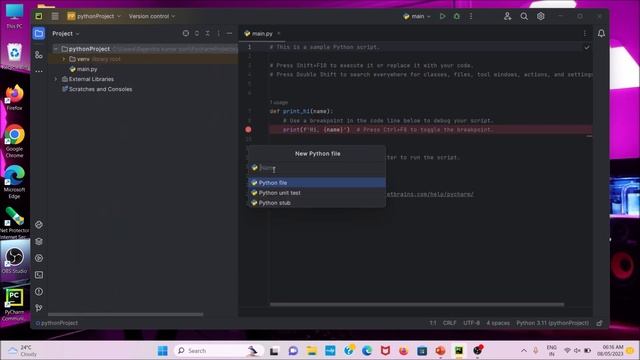Show hidden system tray icons
Image resolution: width=640 pixels, height=360 pixels.
pyautogui.click(x=524, y=351)
